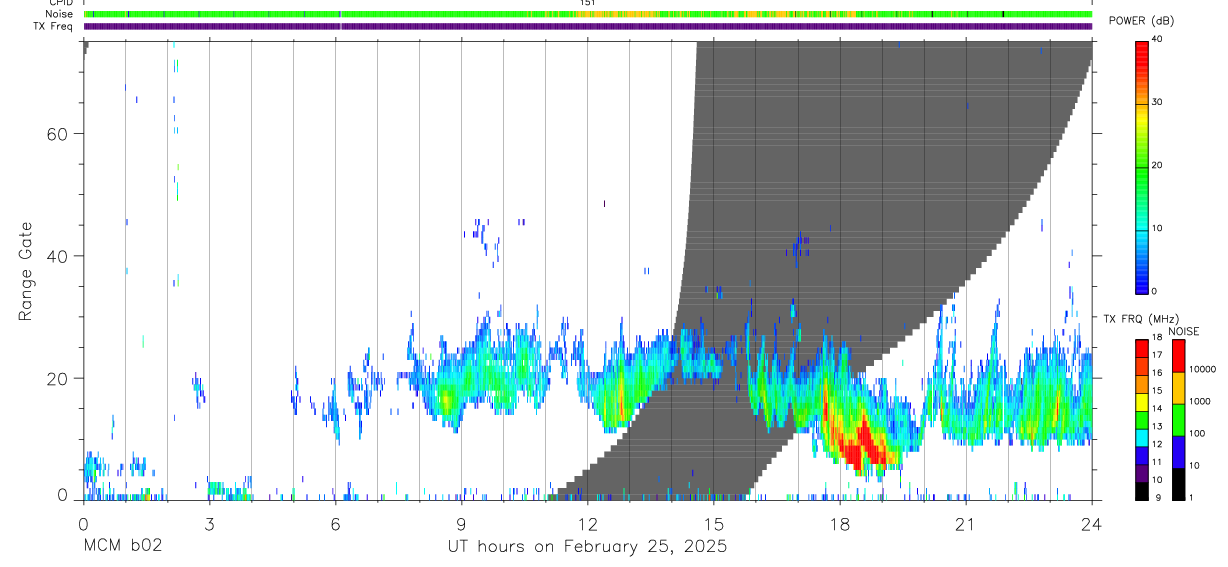The image size is (1228, 567).
Task: Click the 100 label on NOISE scale
Action: (x=1196, y=433)
